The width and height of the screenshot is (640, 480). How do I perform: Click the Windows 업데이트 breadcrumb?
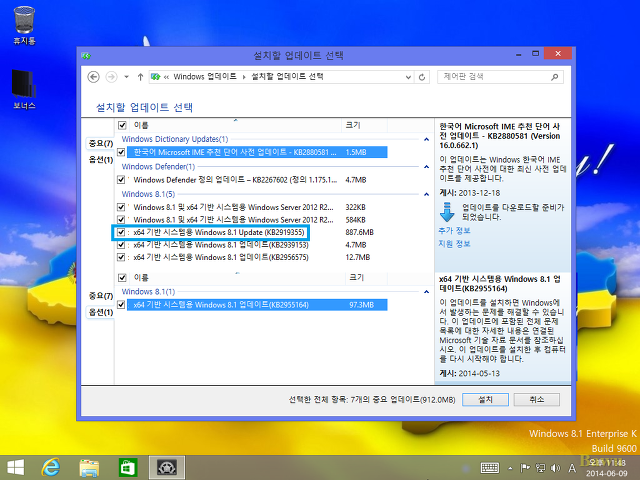(x=205, y=77)
